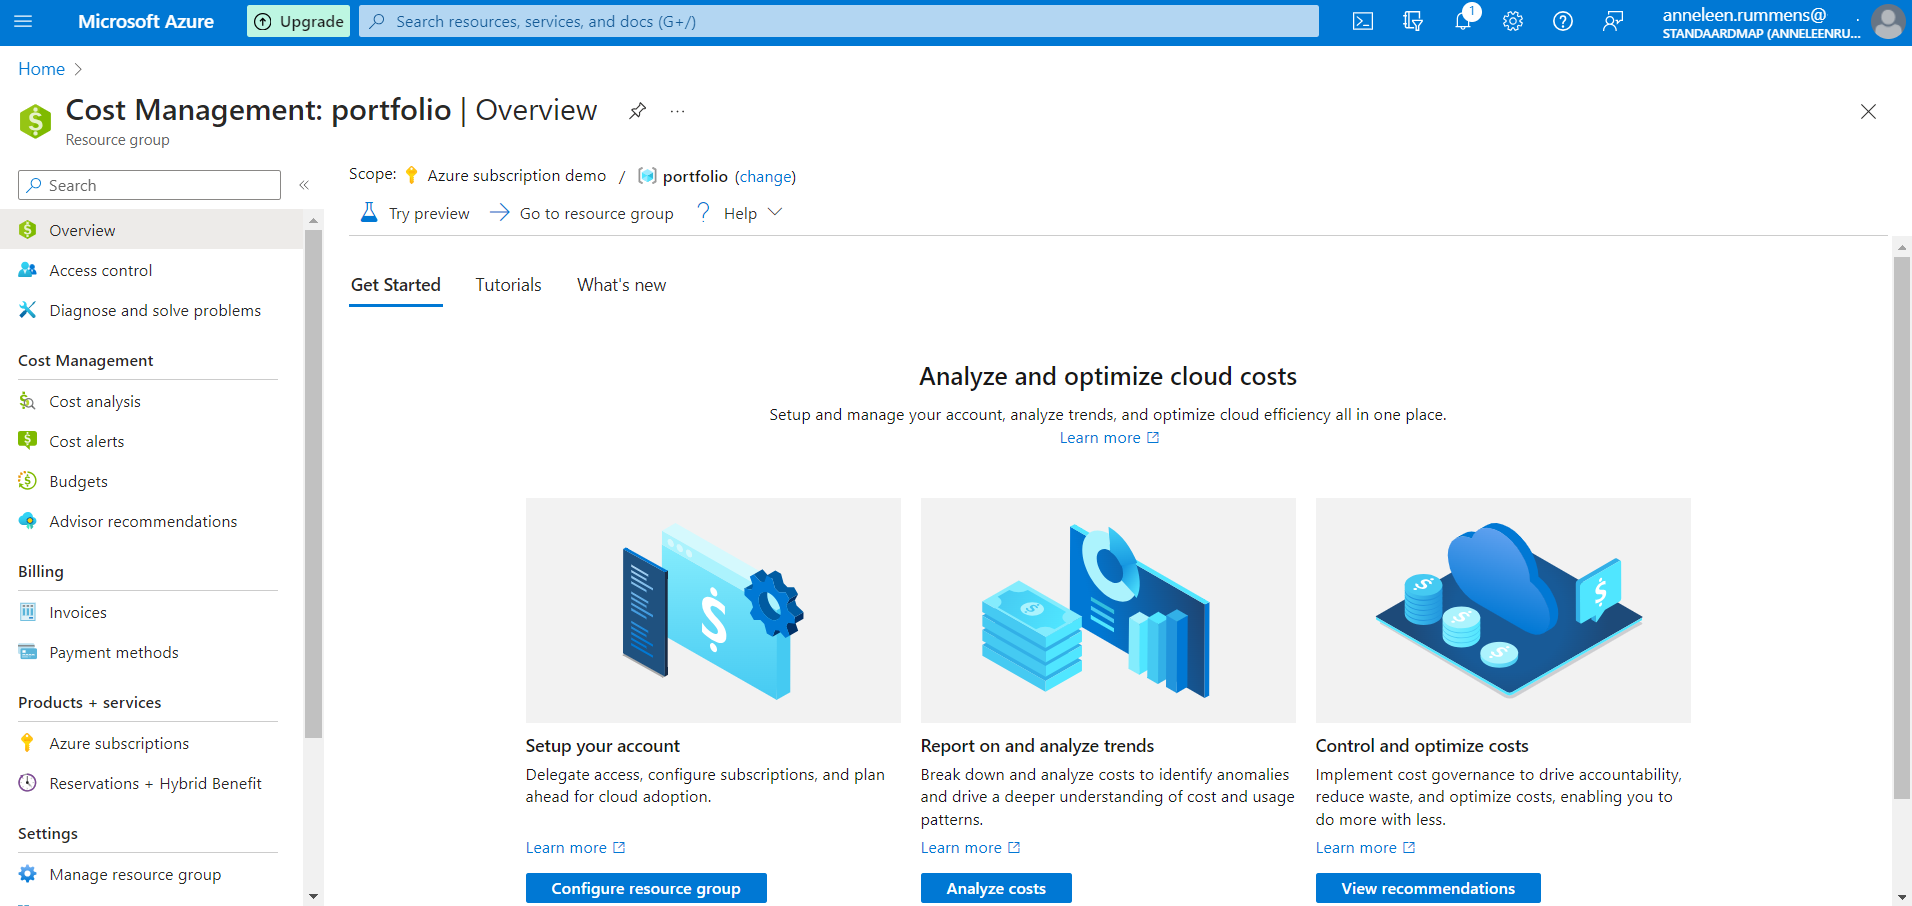Click the Advisor recommendations cloud icon
Screen dimensions: 1912x906
[28, 521]
